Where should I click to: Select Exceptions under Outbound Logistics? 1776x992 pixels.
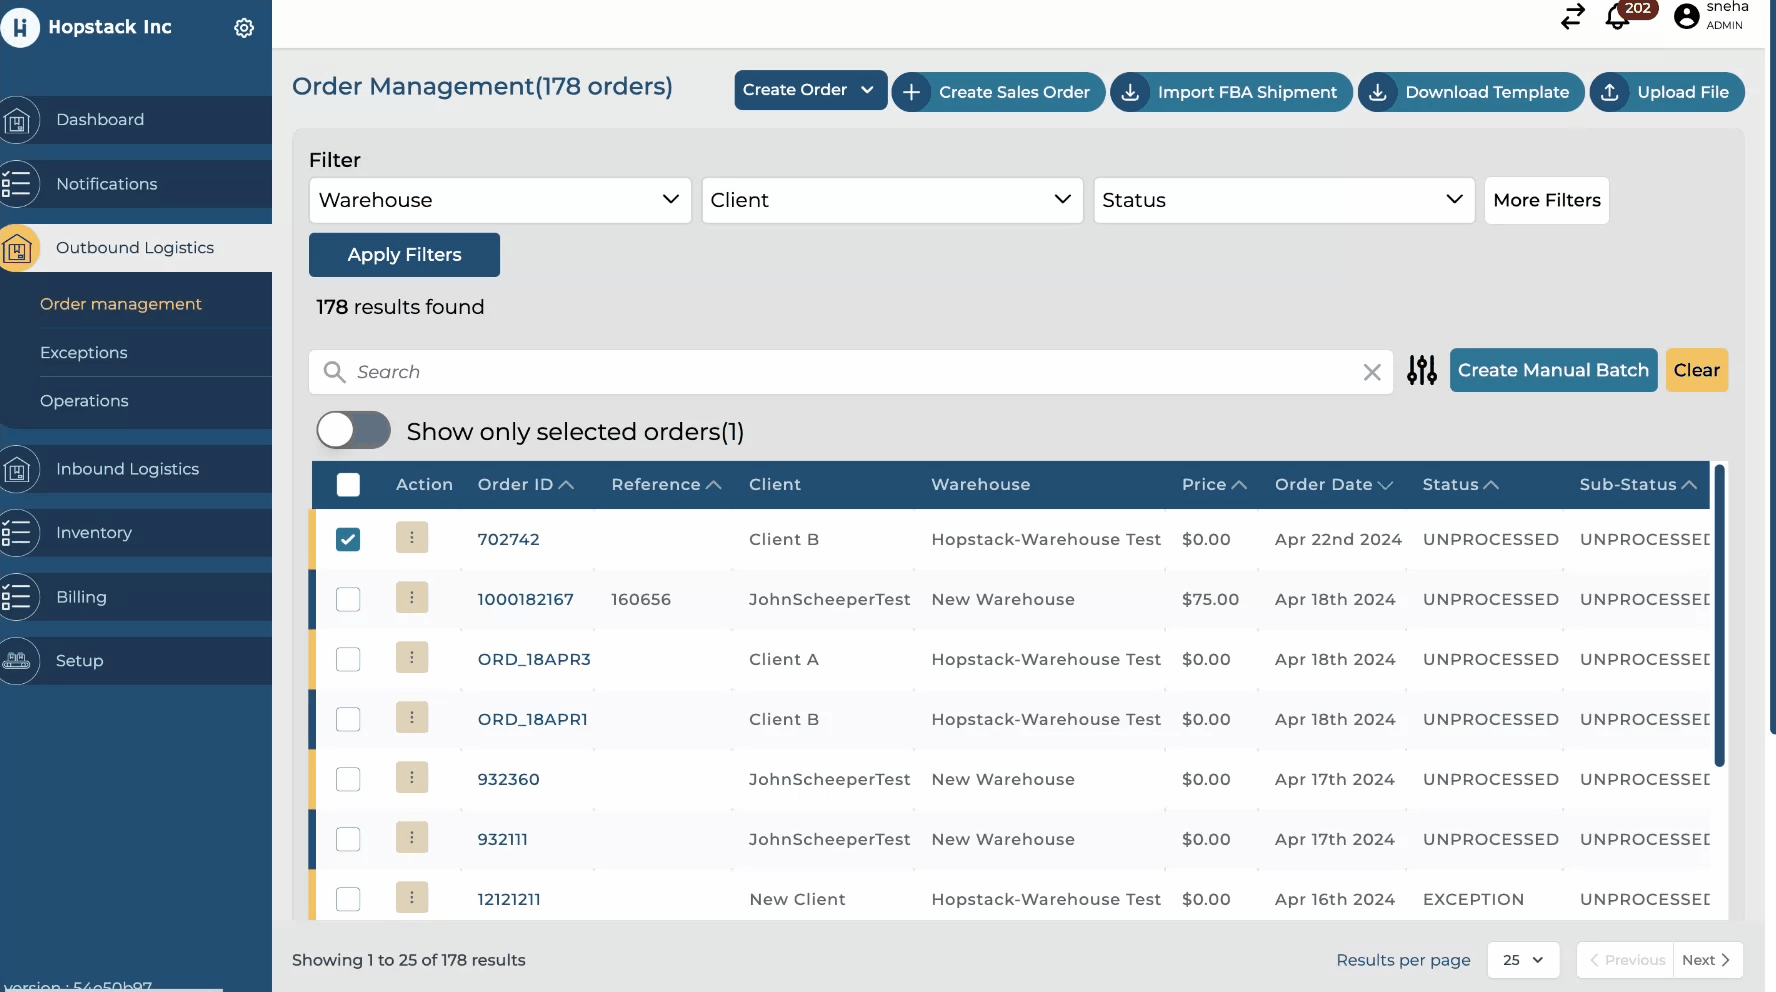[84, 353]
